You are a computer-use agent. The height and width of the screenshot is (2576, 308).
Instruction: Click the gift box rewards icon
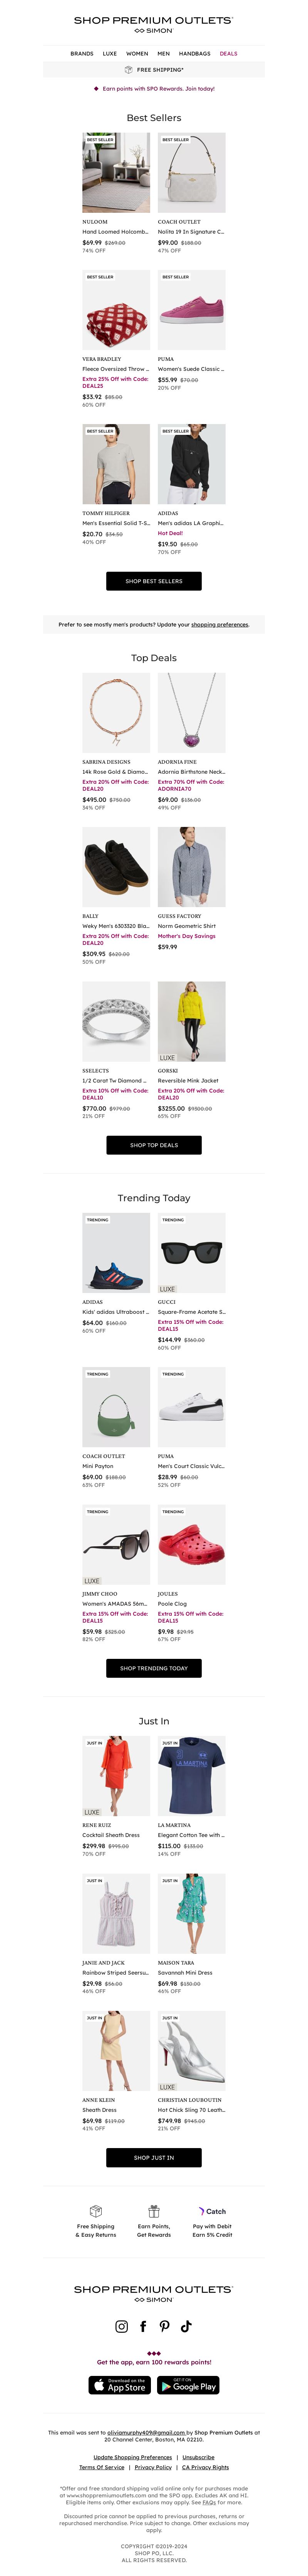pos(154,2211)
